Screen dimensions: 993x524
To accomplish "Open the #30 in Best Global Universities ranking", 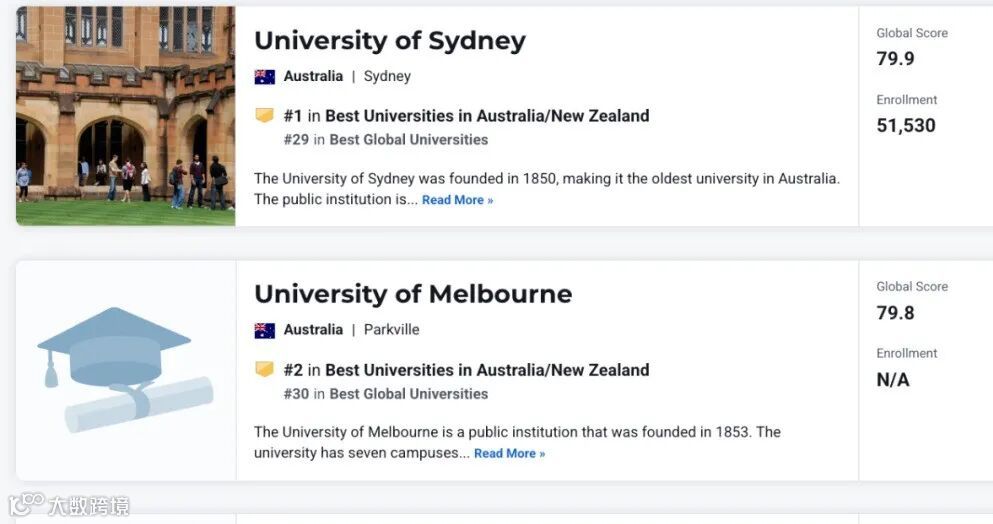I will tap(386, 393).
